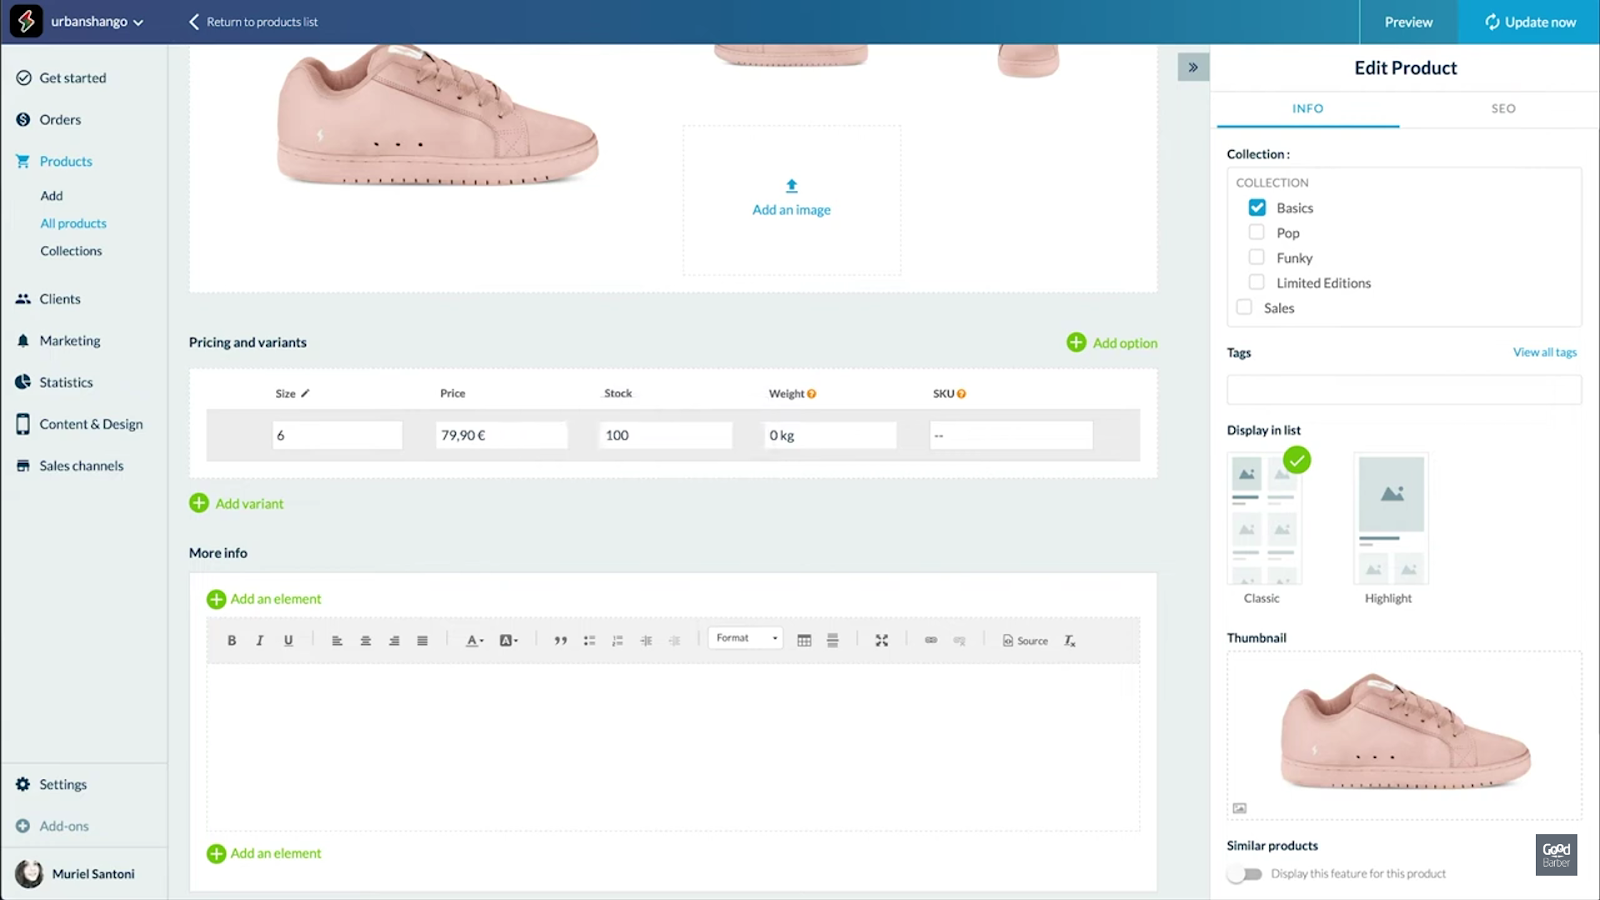Uncheck the Basics collection checkbox
The image size is (1600, 900).
1257,207
